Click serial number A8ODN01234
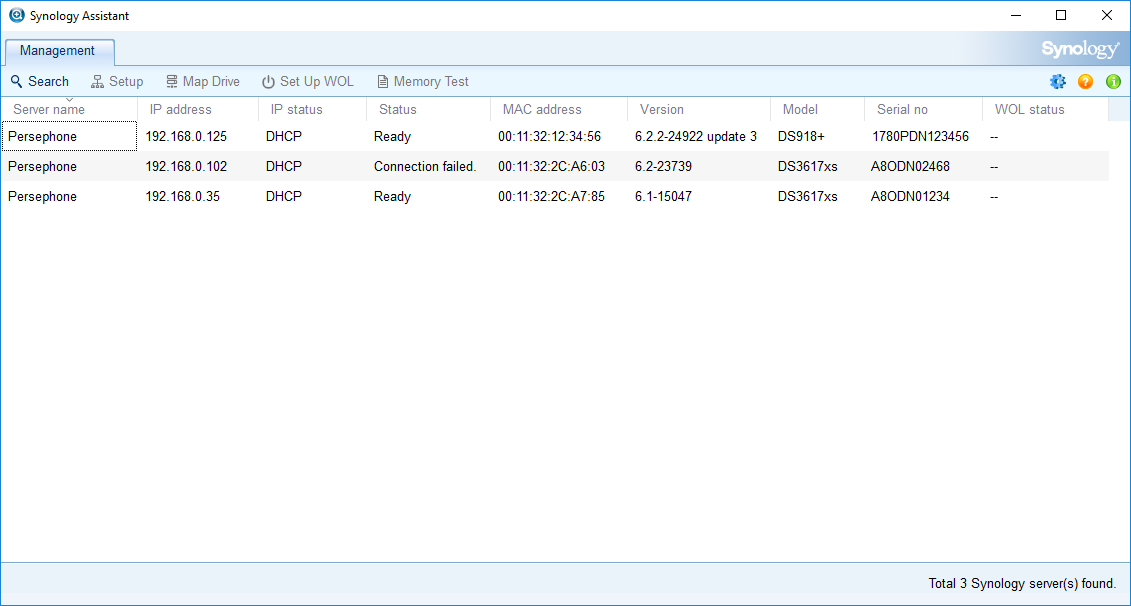The height and width of the screenshot is (606, 1131). (x=910, y=196)
